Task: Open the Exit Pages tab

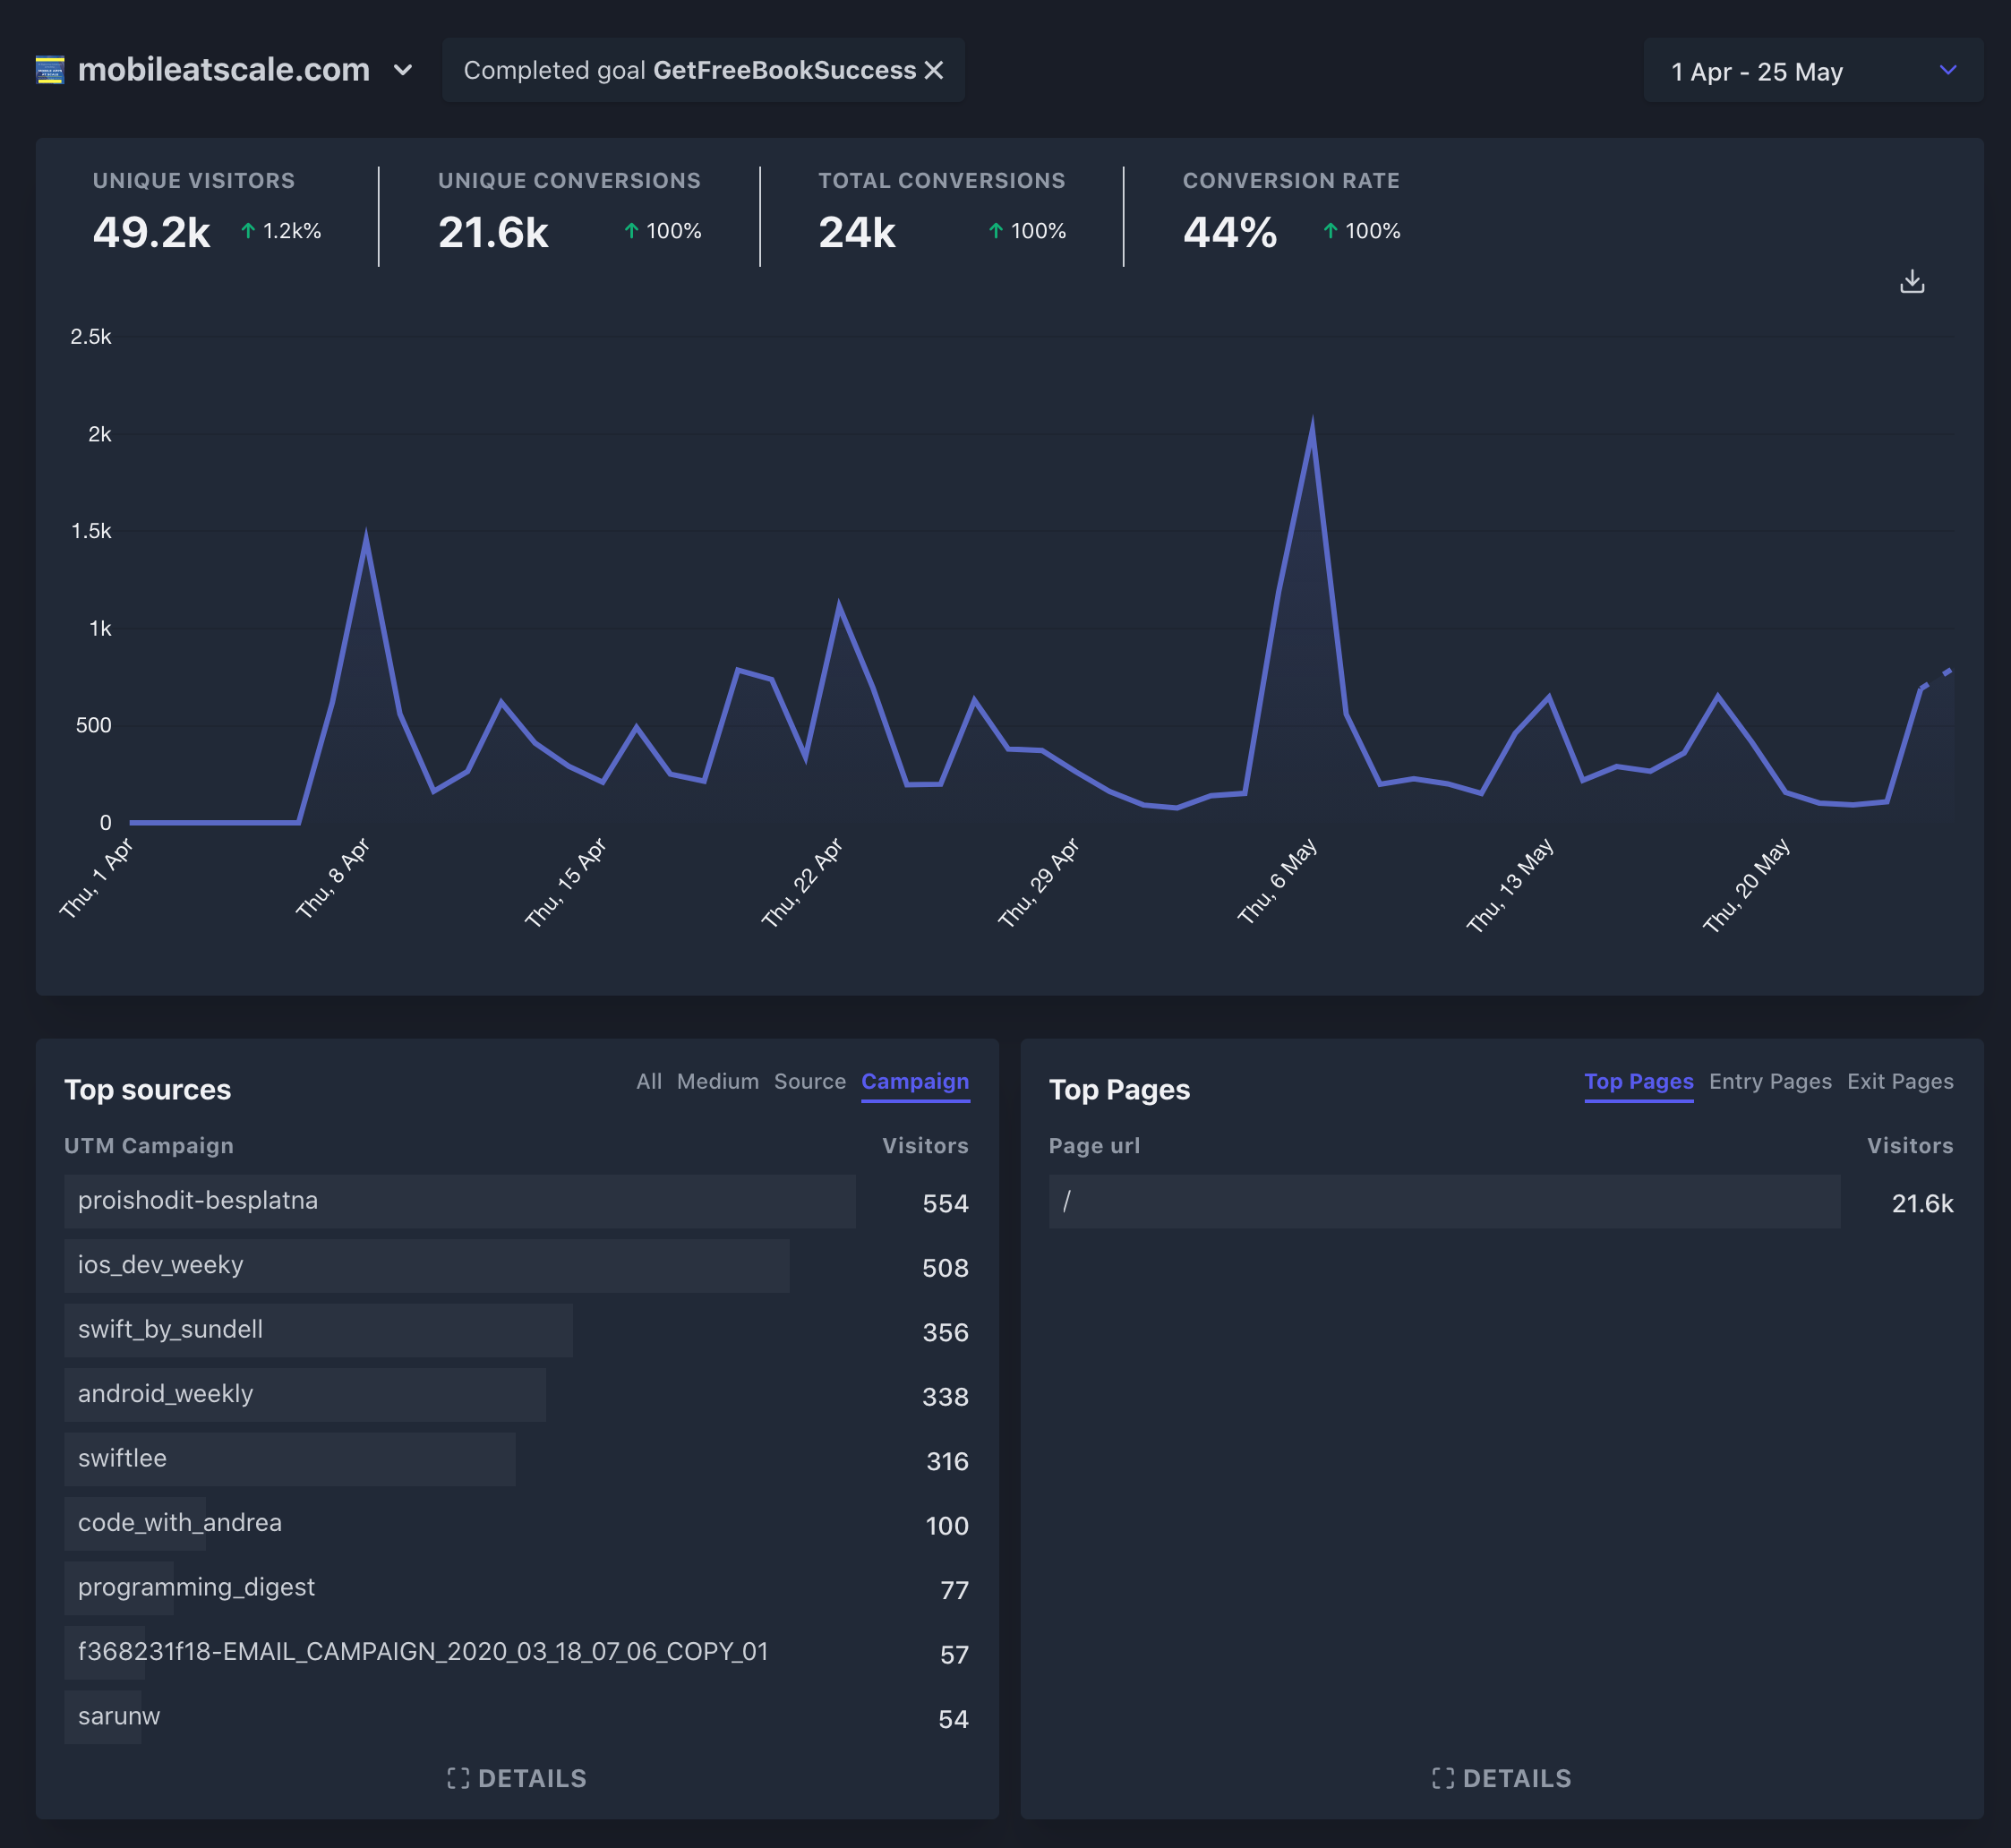Action: coord(1899,1081)
